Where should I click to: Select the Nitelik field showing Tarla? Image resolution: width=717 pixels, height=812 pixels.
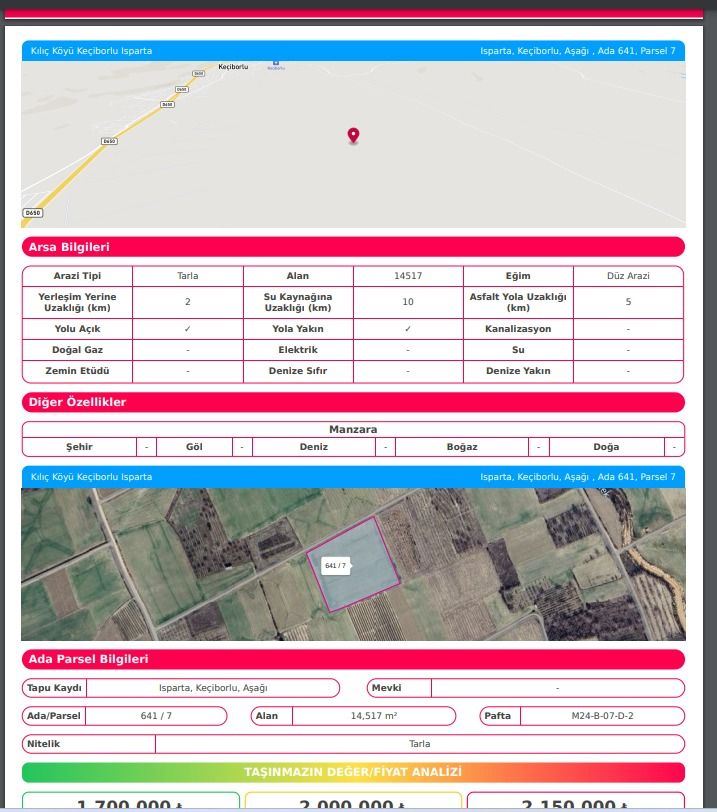point(419,744)
